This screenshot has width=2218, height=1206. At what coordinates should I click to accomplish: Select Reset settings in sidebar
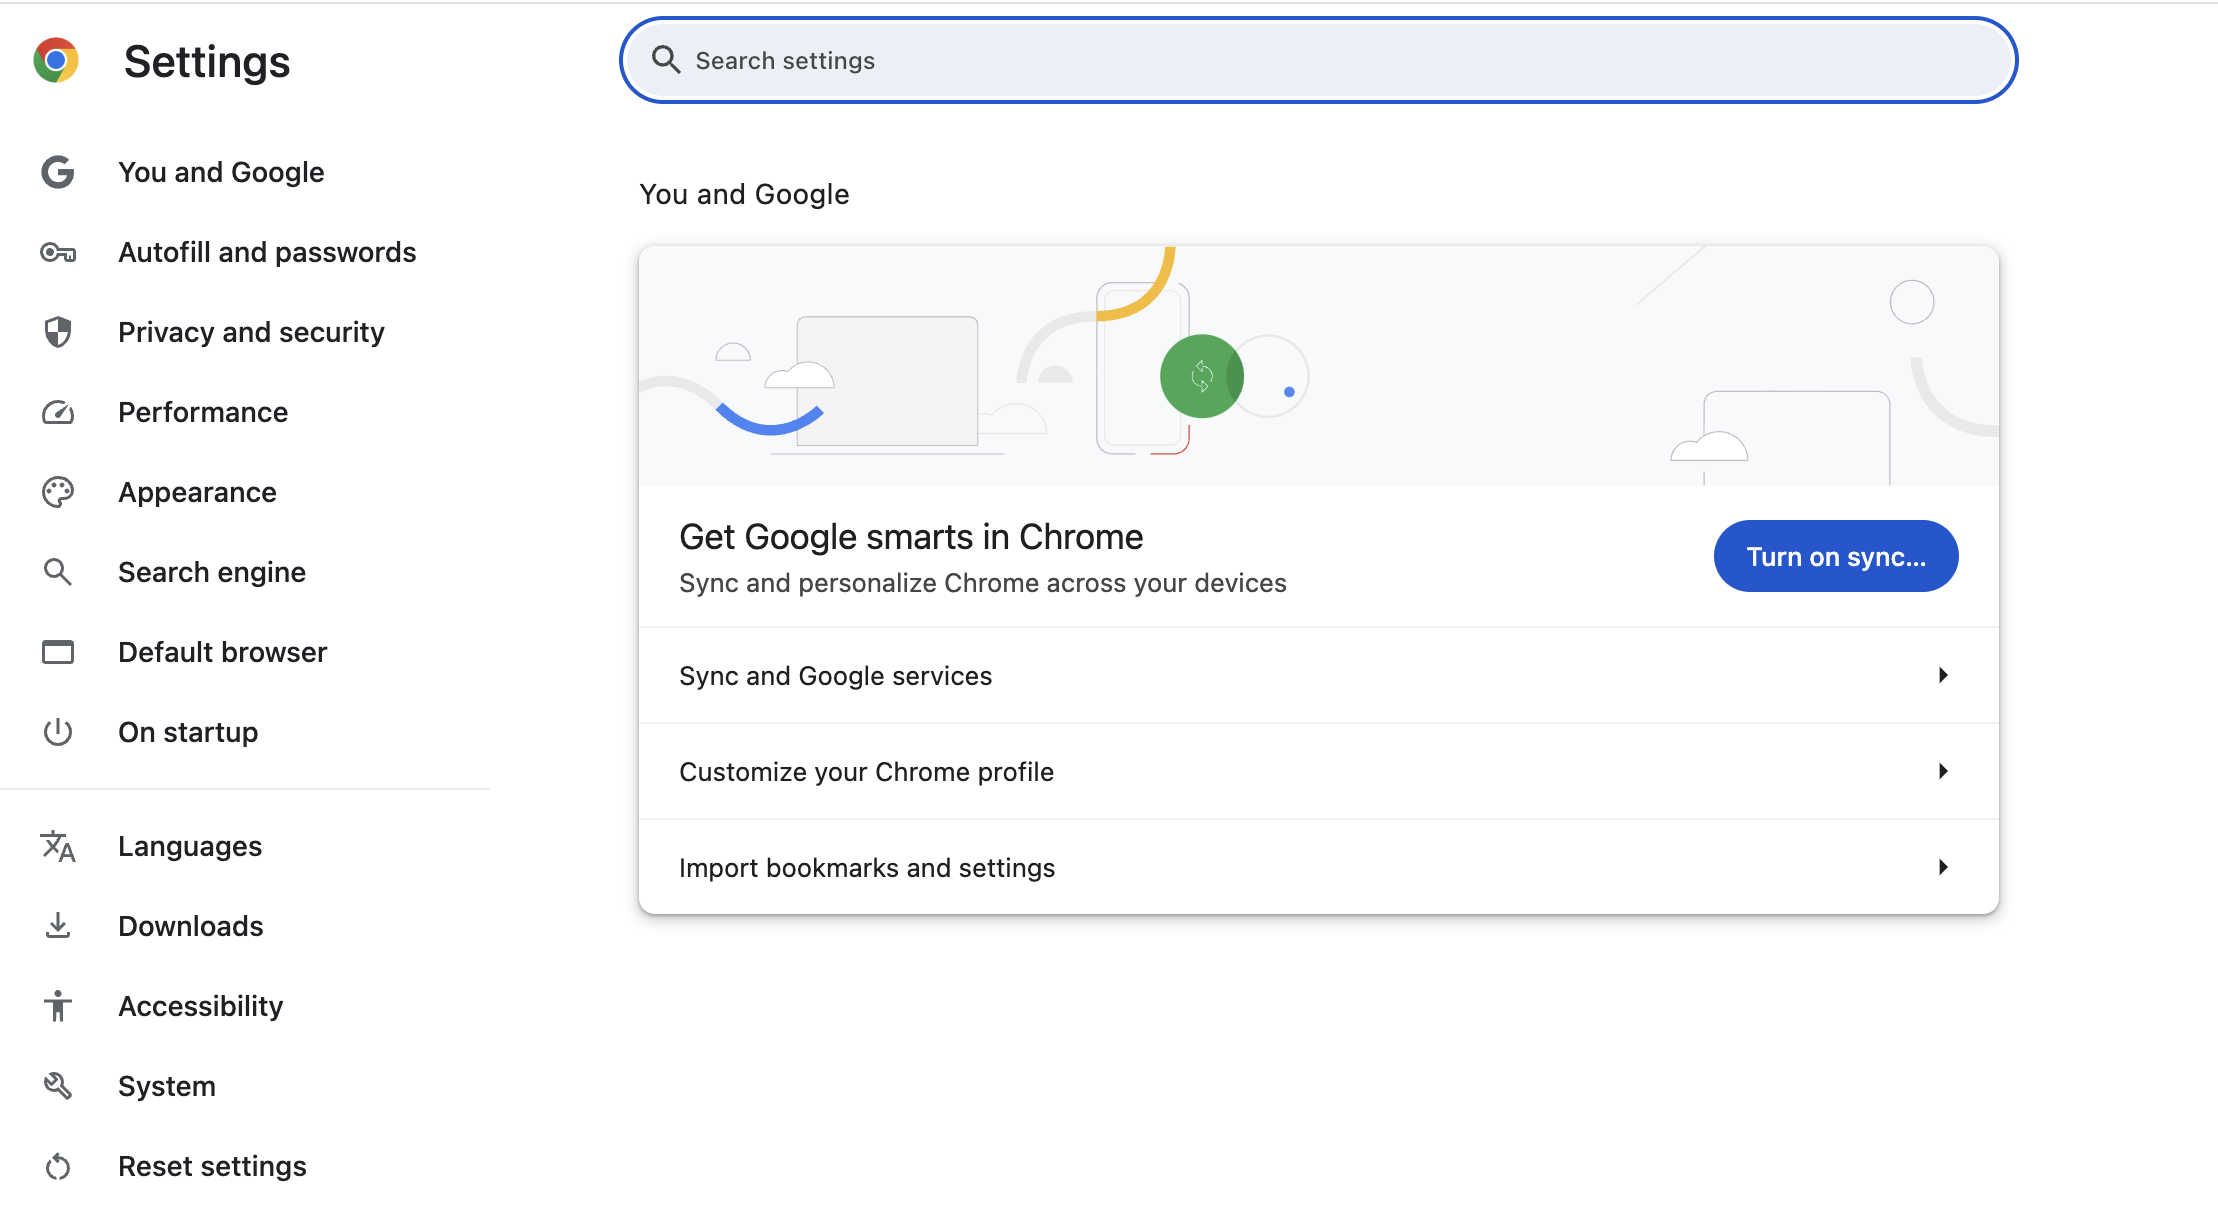coord(212,1166)
